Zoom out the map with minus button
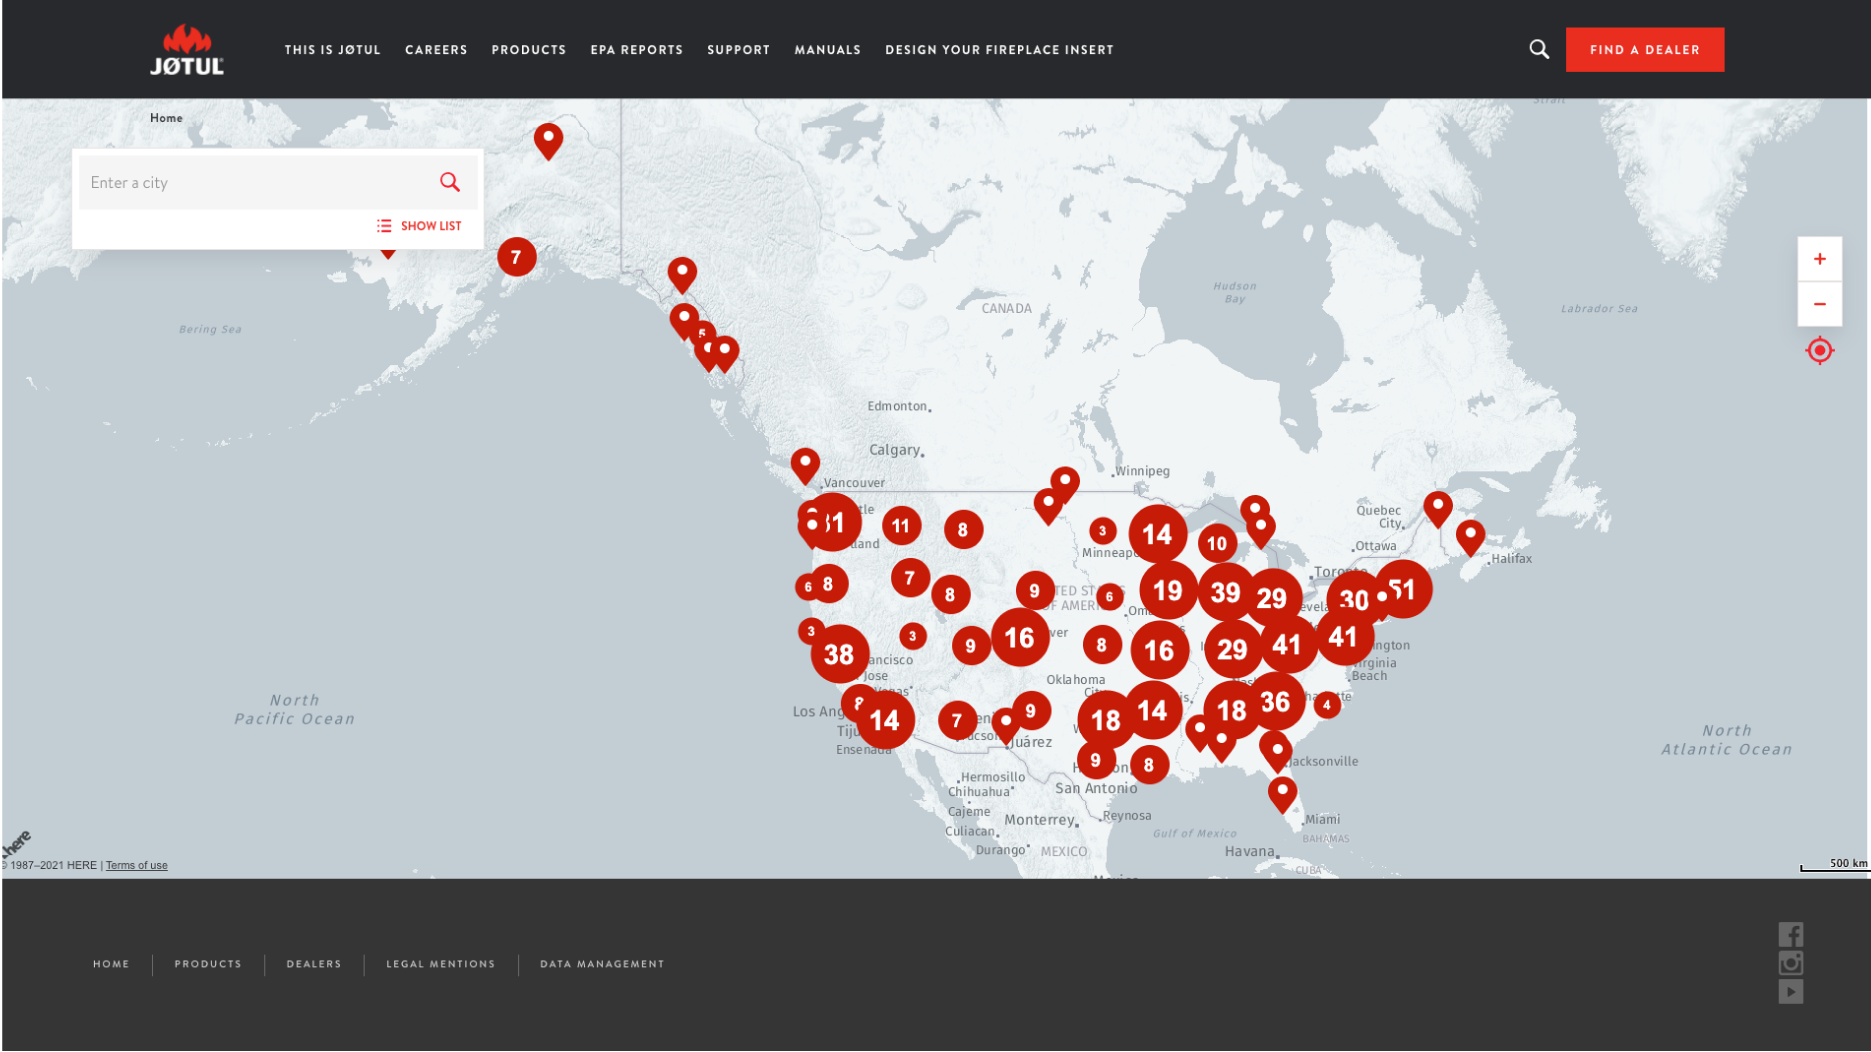 click(1819, 304)
